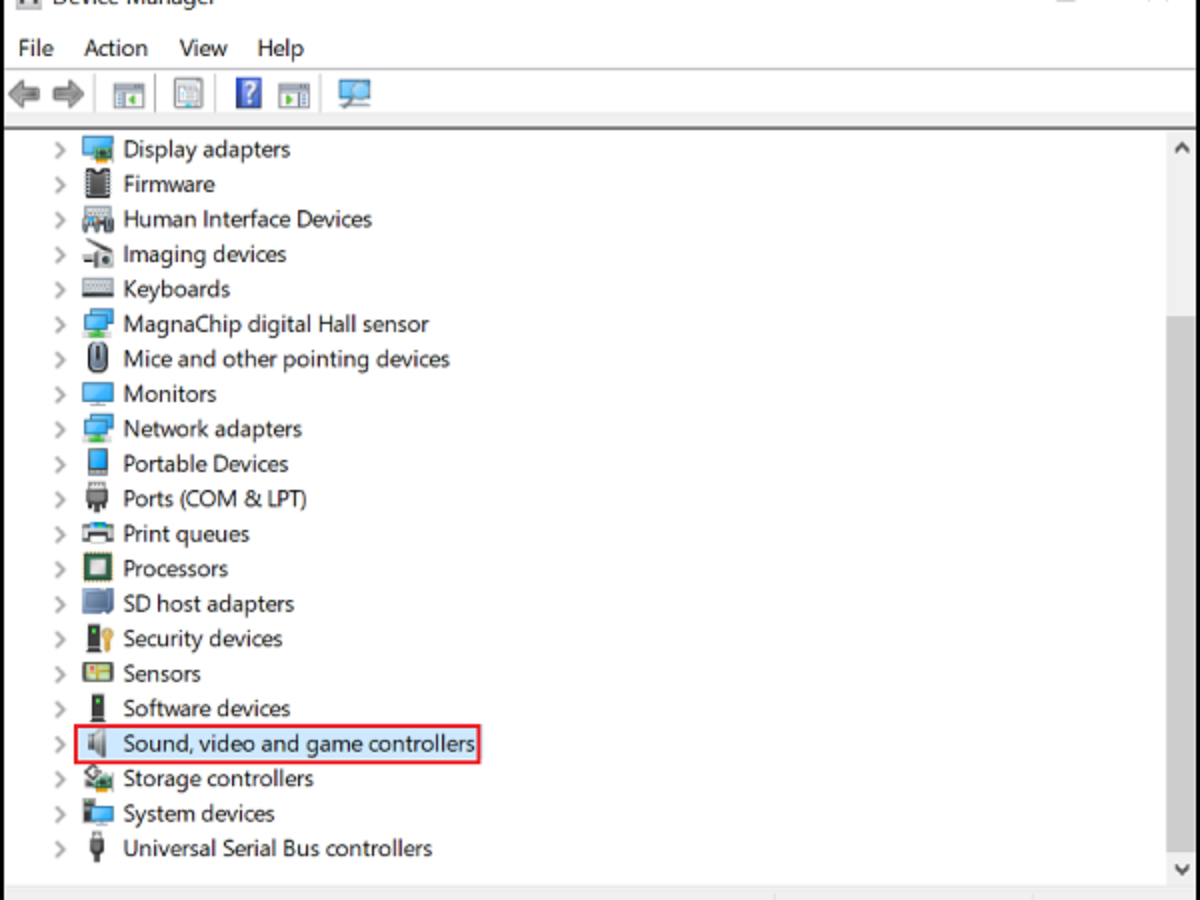Viewport: 1200px width, 900px height.
Task: Click the Back arrow toolbar button
Action: (25, 95)
